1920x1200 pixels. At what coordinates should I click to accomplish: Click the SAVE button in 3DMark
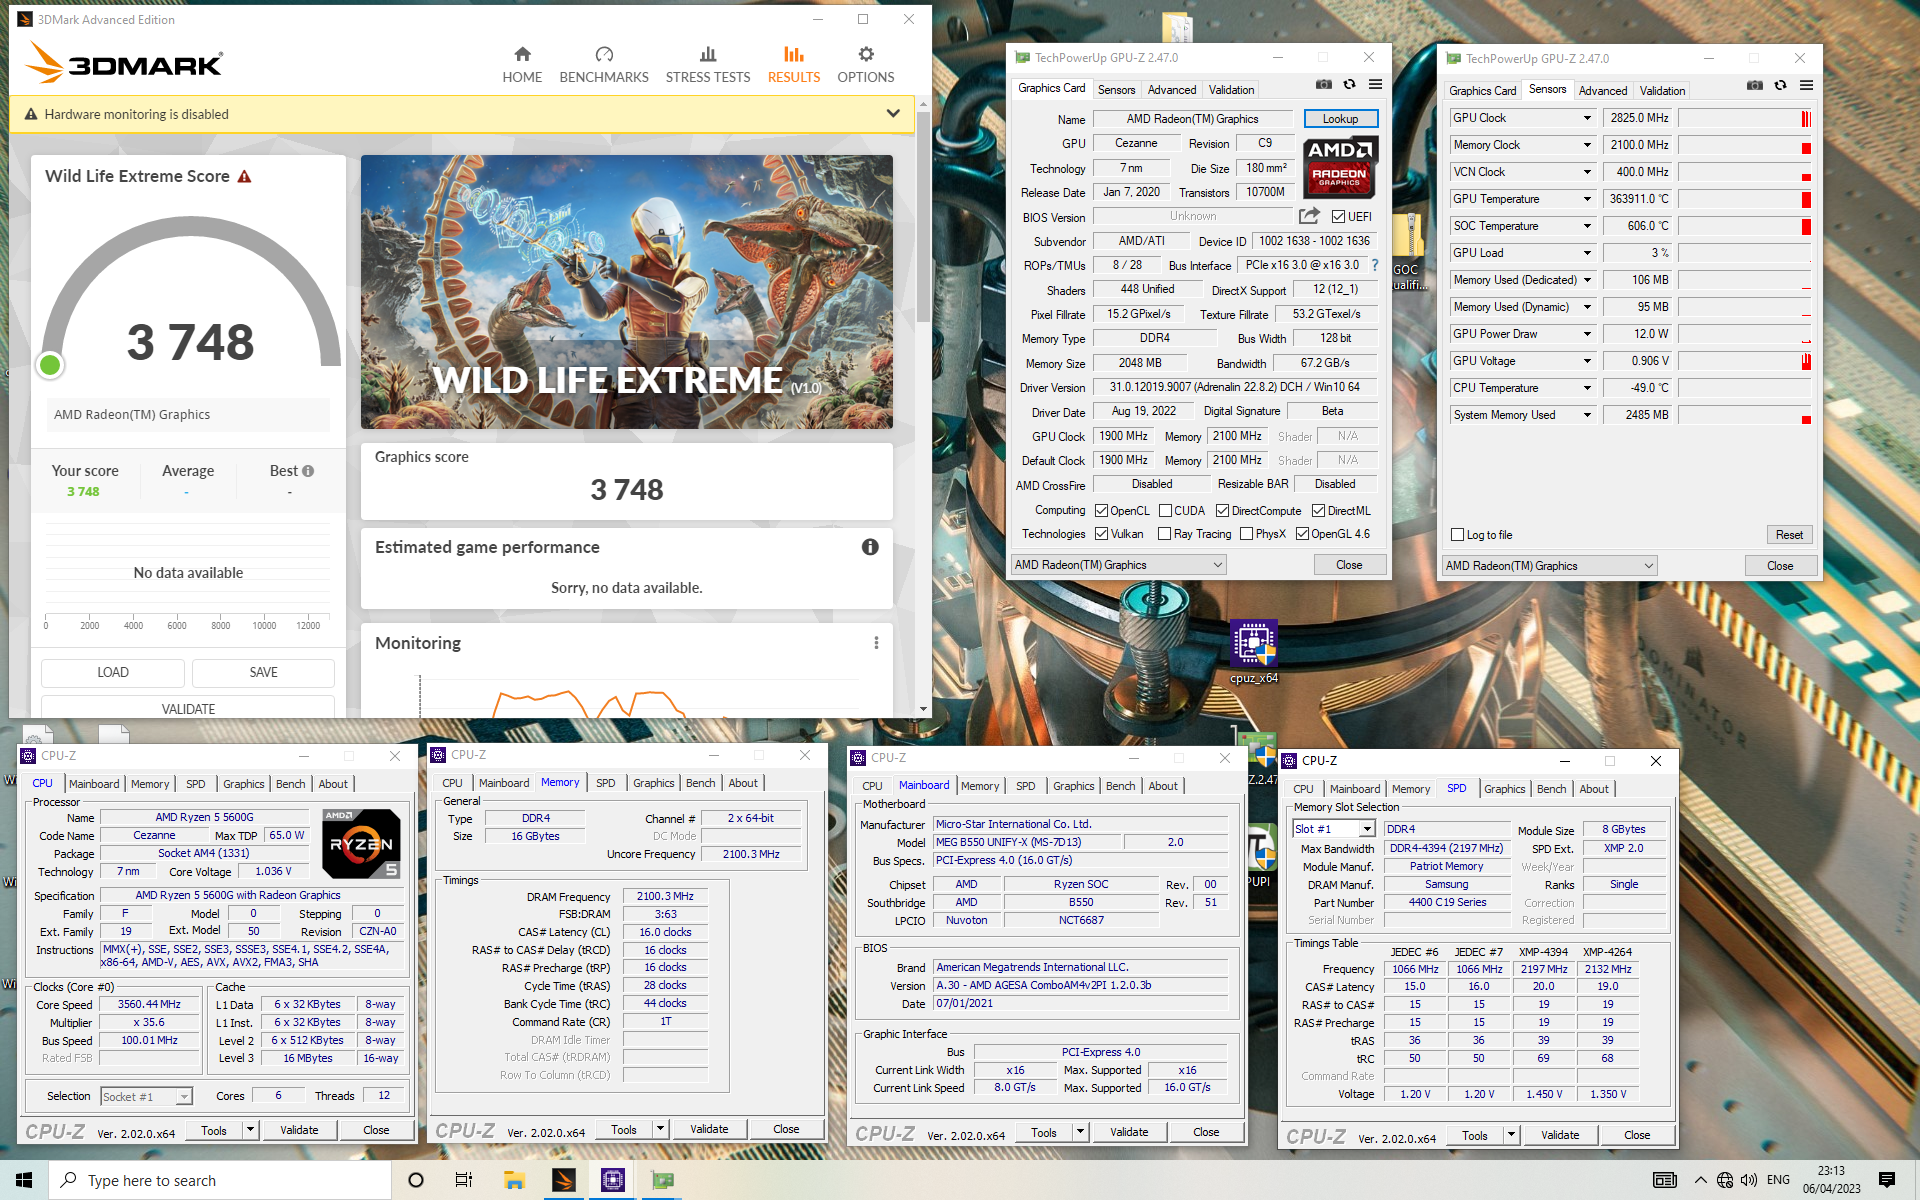[264, 672]
